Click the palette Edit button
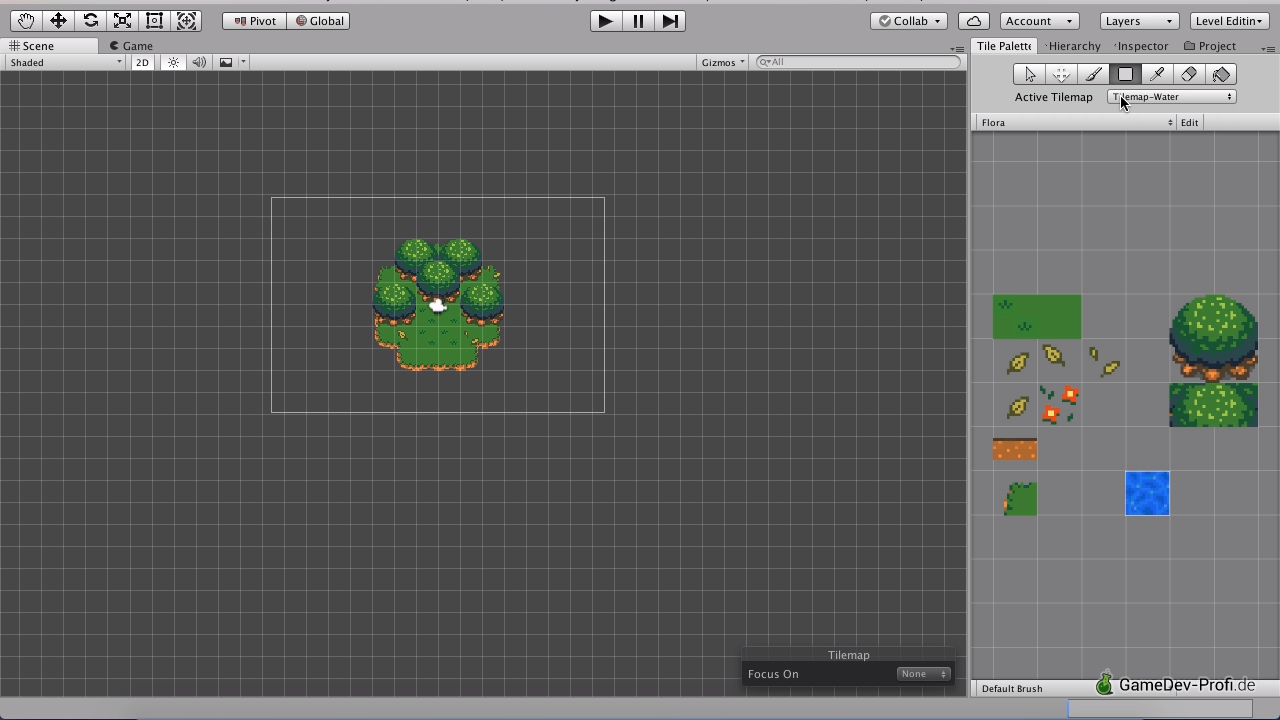The height and width of the screenshot is (720, 1280). (1189, 123)
